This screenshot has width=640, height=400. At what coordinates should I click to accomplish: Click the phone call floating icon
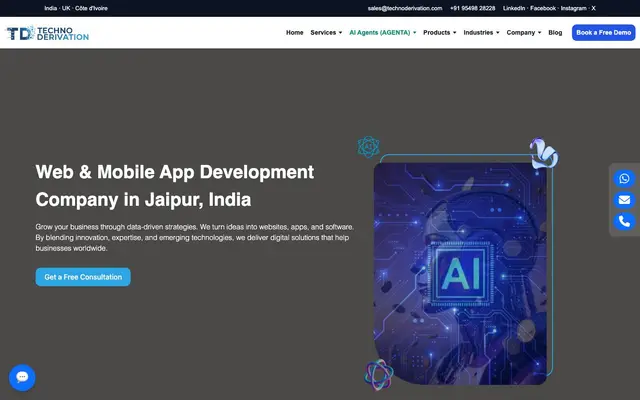click(624, 221)
